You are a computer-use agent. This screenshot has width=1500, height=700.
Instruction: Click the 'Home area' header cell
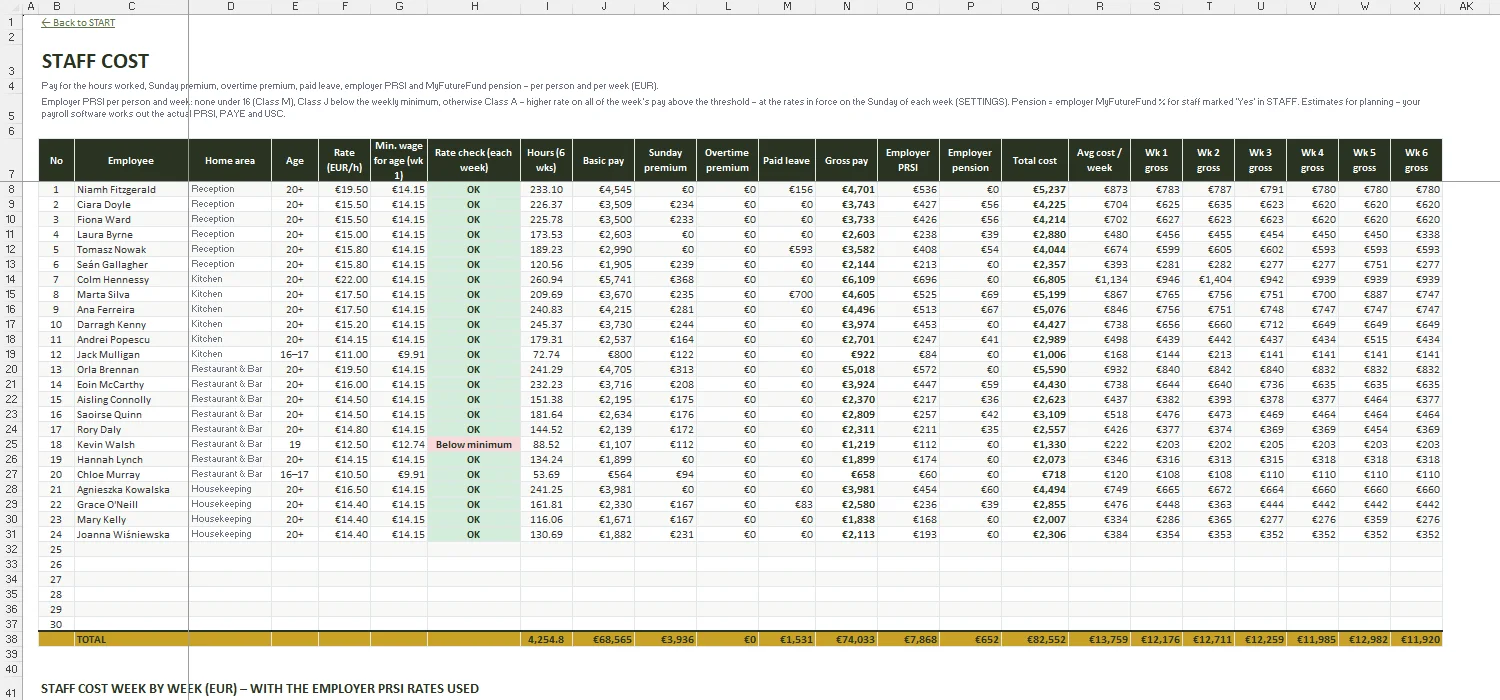[230, 160]
